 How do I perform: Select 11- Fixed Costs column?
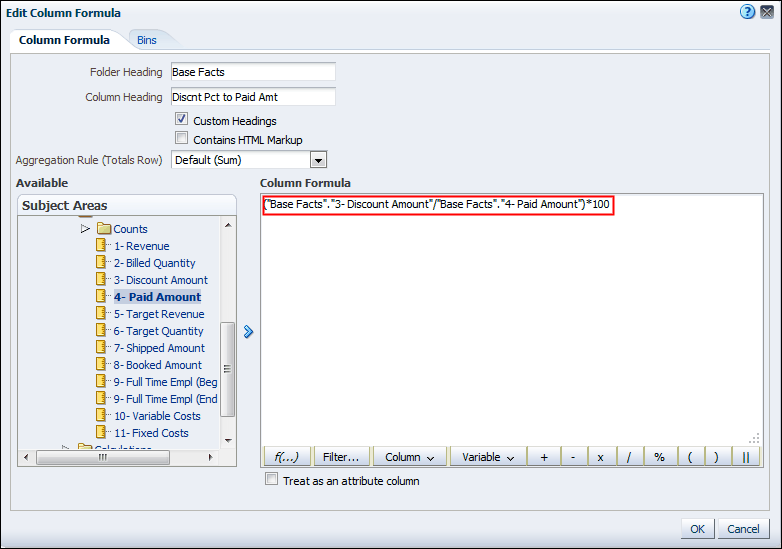(151, 433)
